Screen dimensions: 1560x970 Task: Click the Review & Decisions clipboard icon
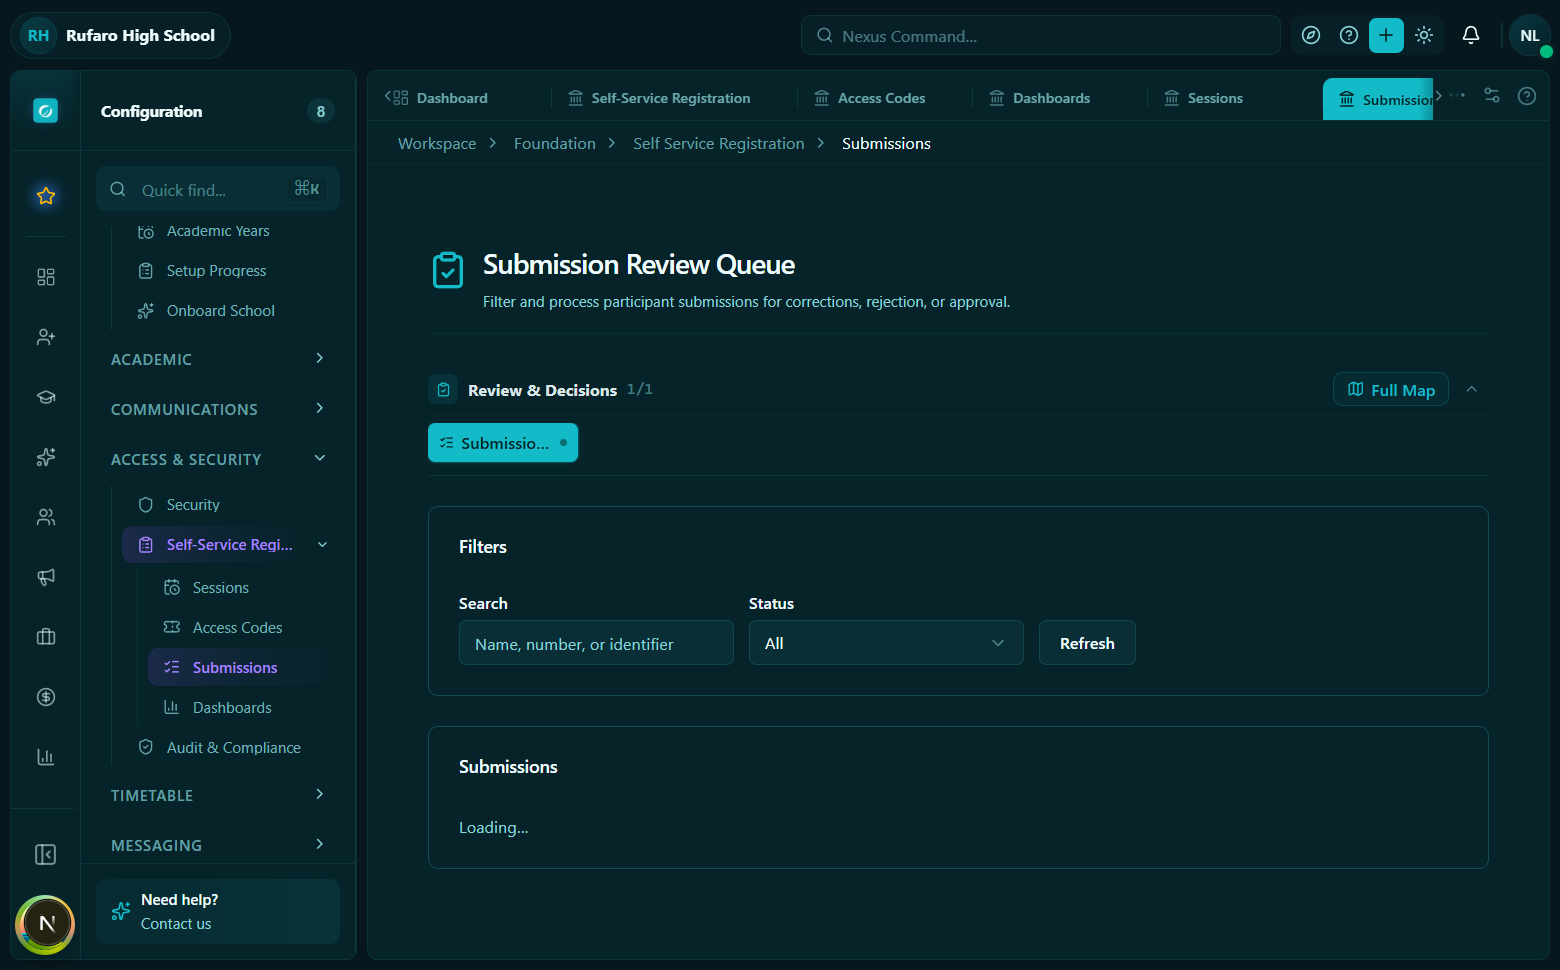click(444, 389)
